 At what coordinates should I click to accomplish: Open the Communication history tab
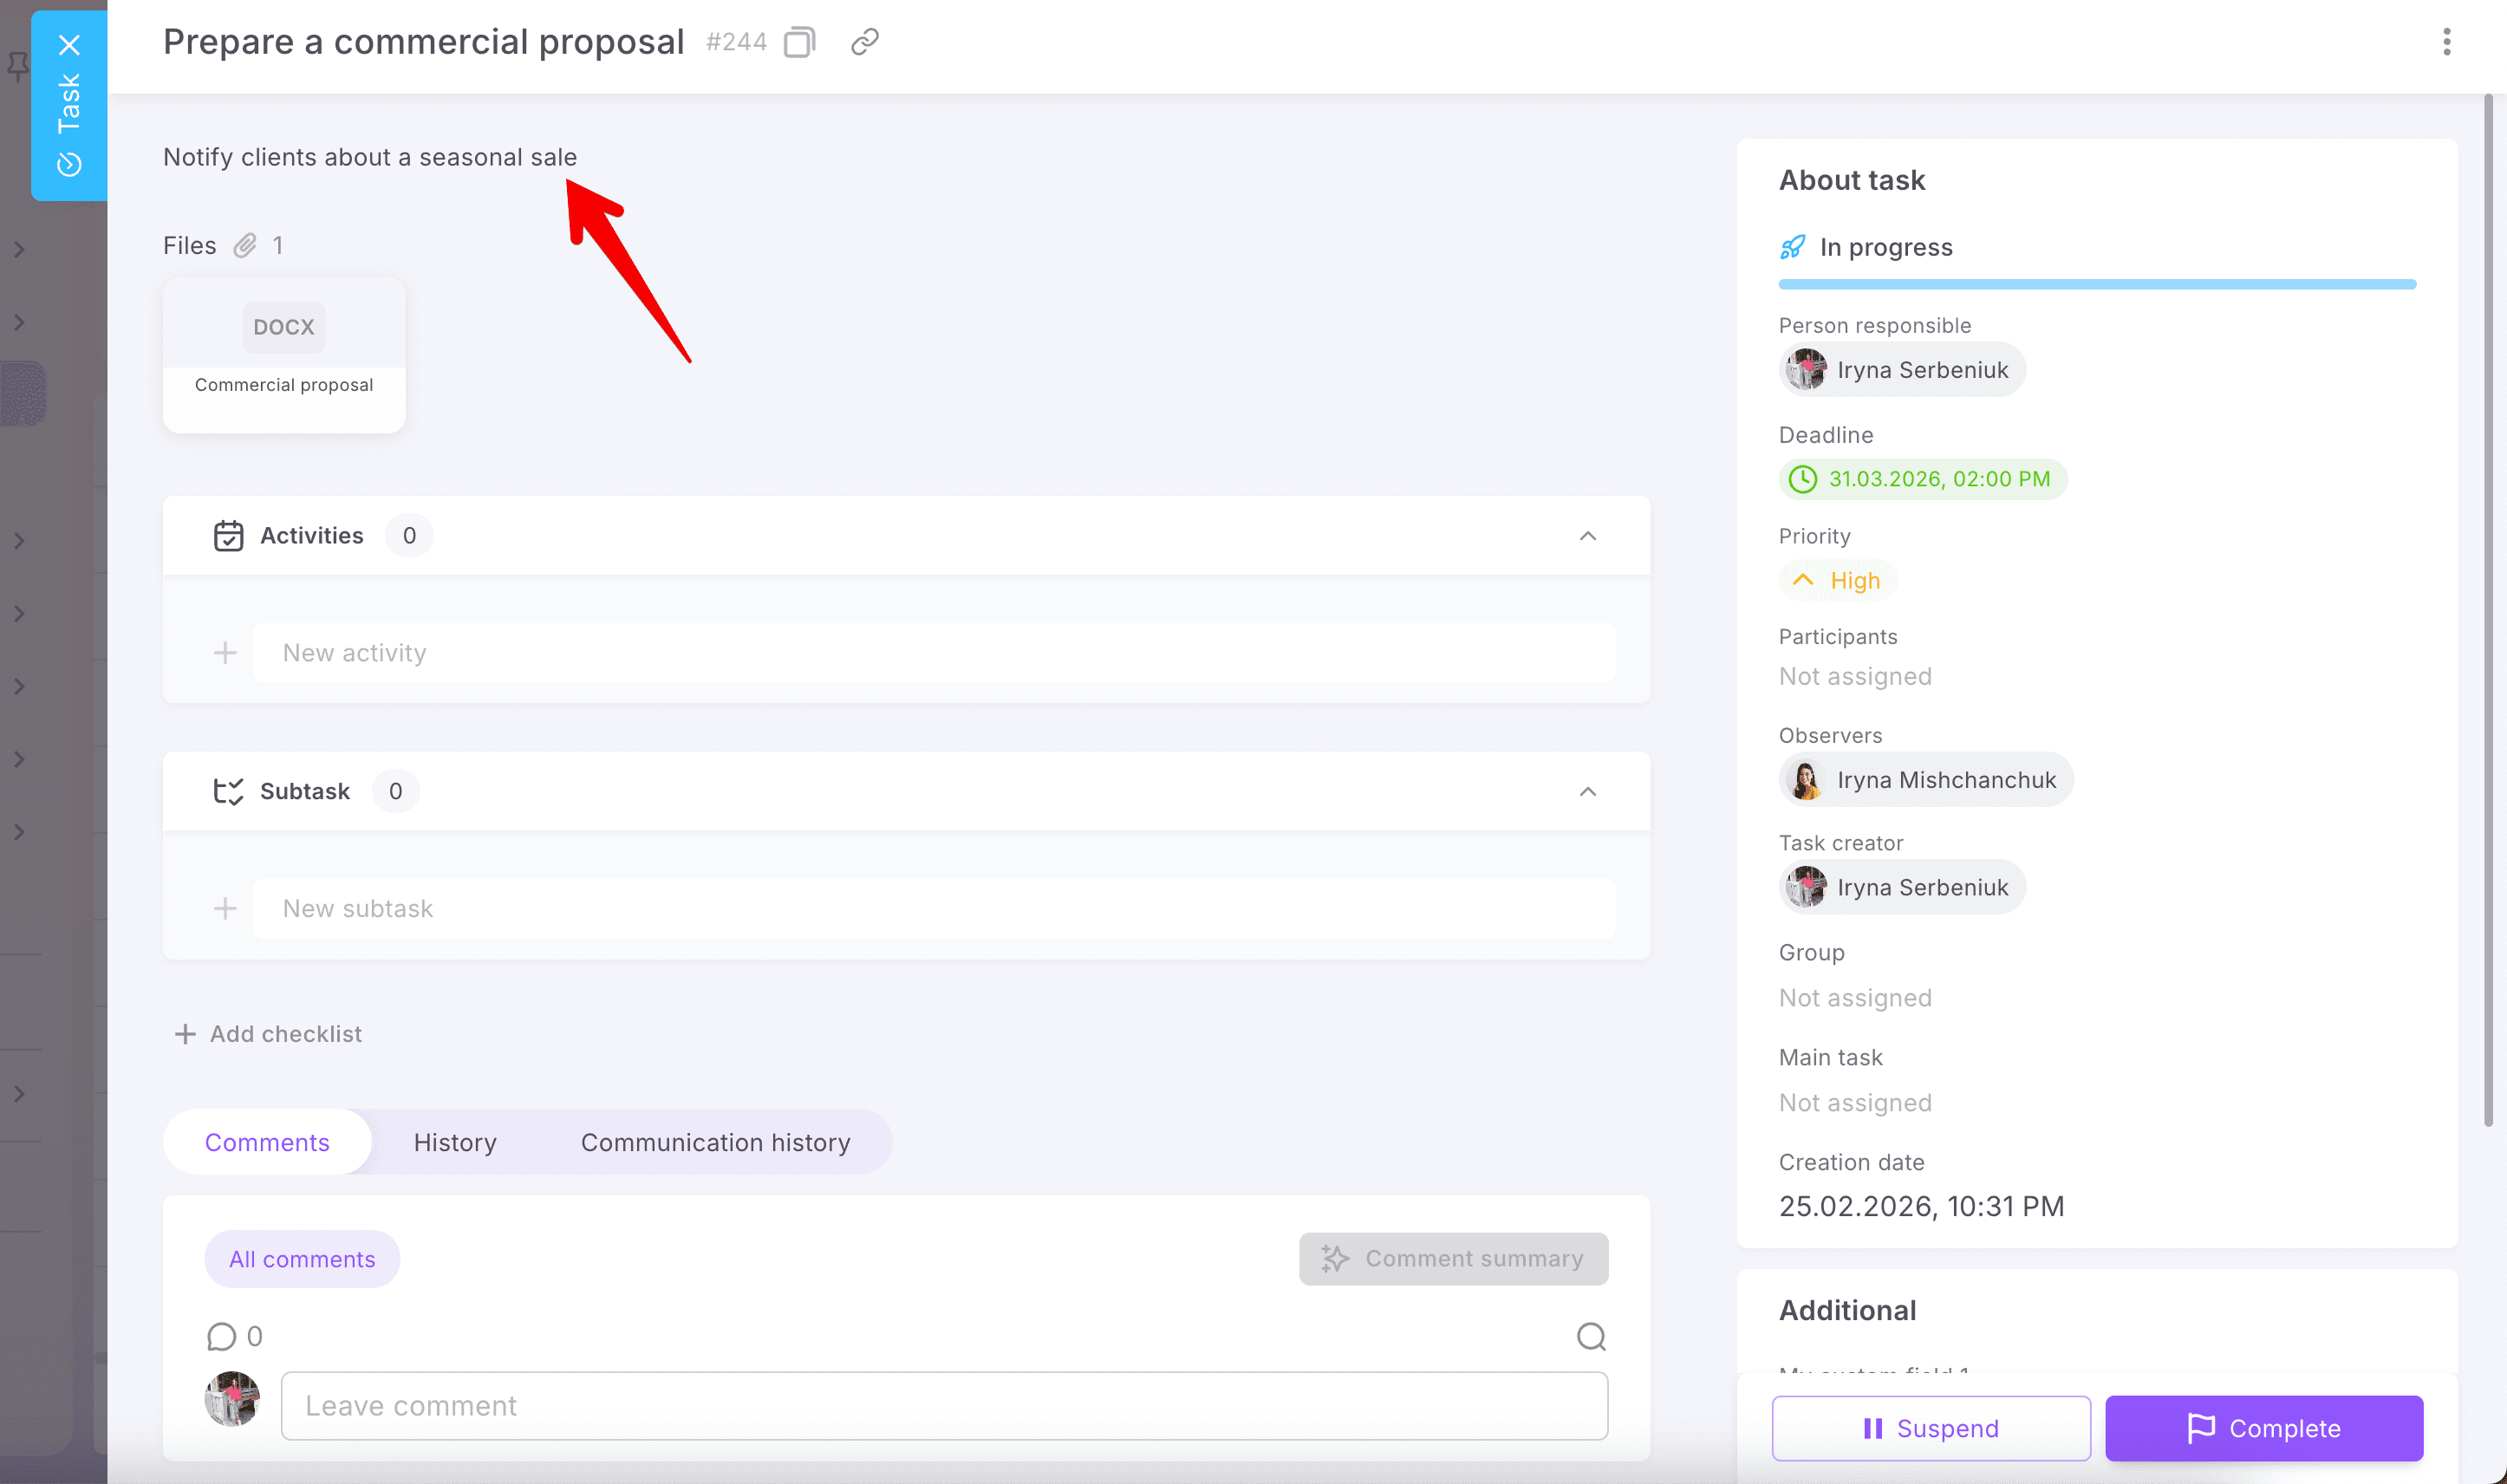715,1142
